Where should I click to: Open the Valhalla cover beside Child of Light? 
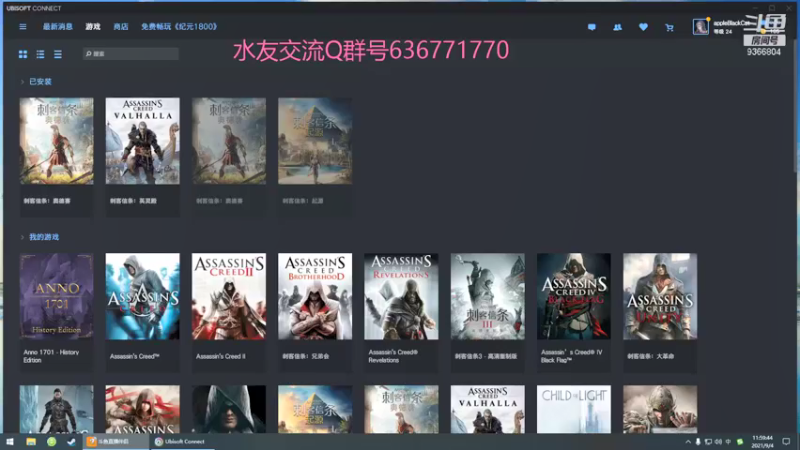tap(487, 409)
